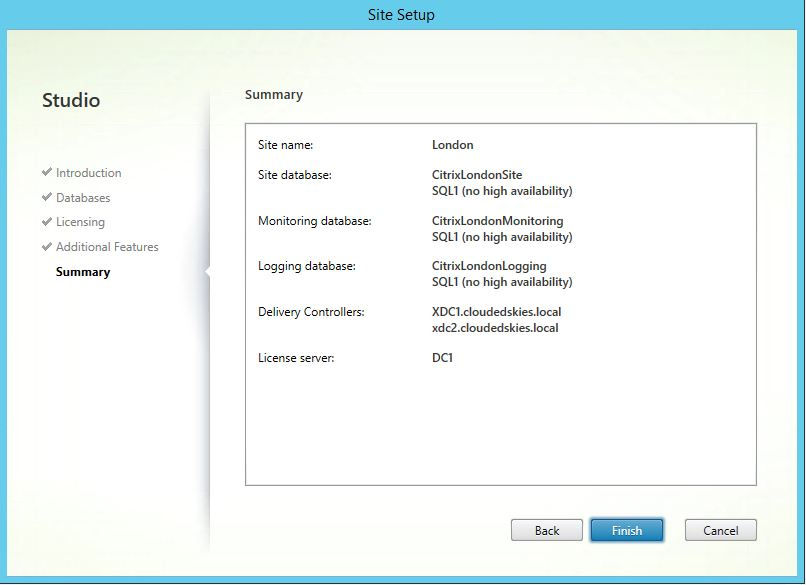The image size is (806, 585).
Task: Click the CitrixLondonSite database name
Action: click(477, 175)
